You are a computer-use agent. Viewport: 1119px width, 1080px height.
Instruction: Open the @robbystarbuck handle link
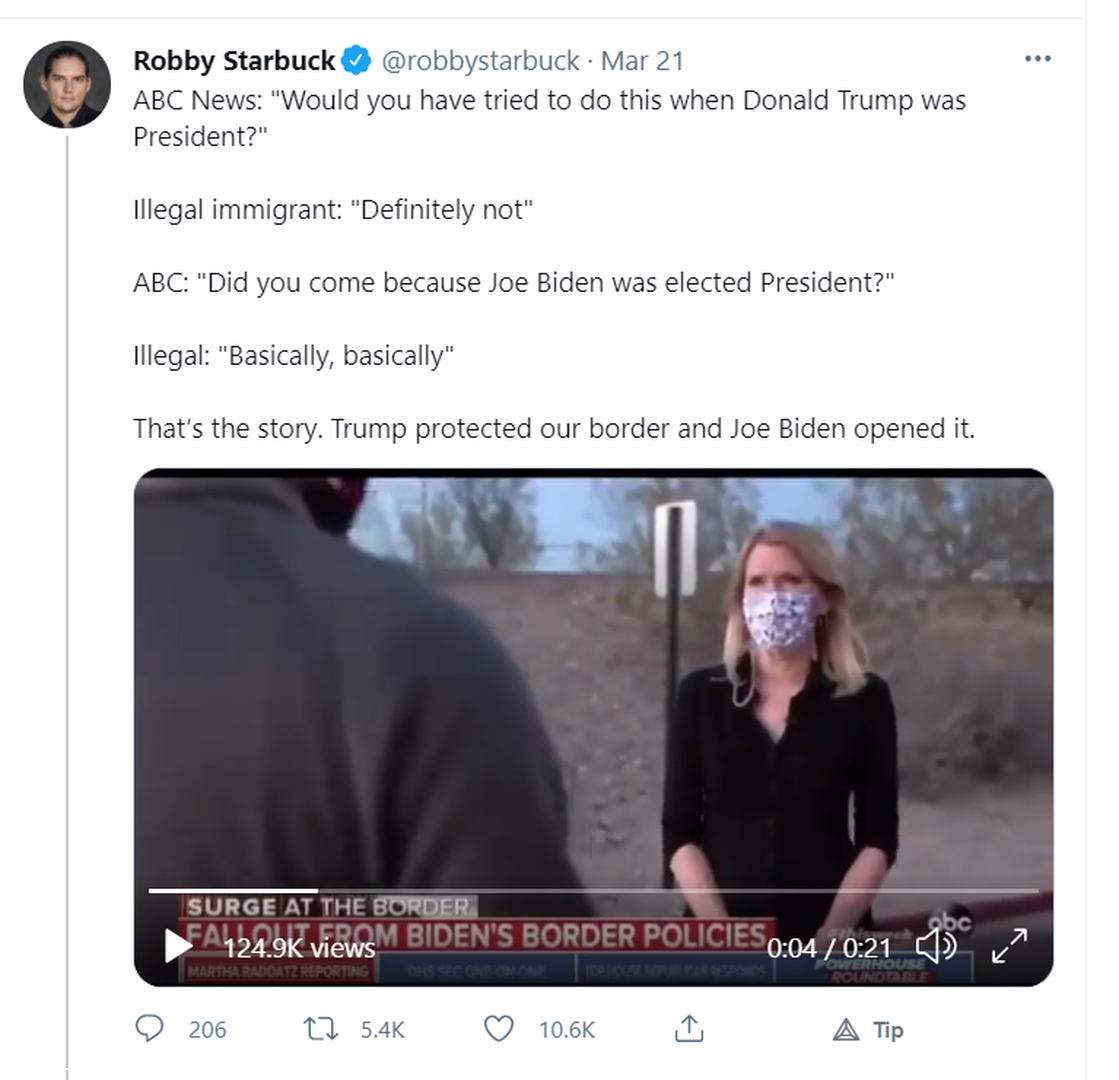coord(480,61)
